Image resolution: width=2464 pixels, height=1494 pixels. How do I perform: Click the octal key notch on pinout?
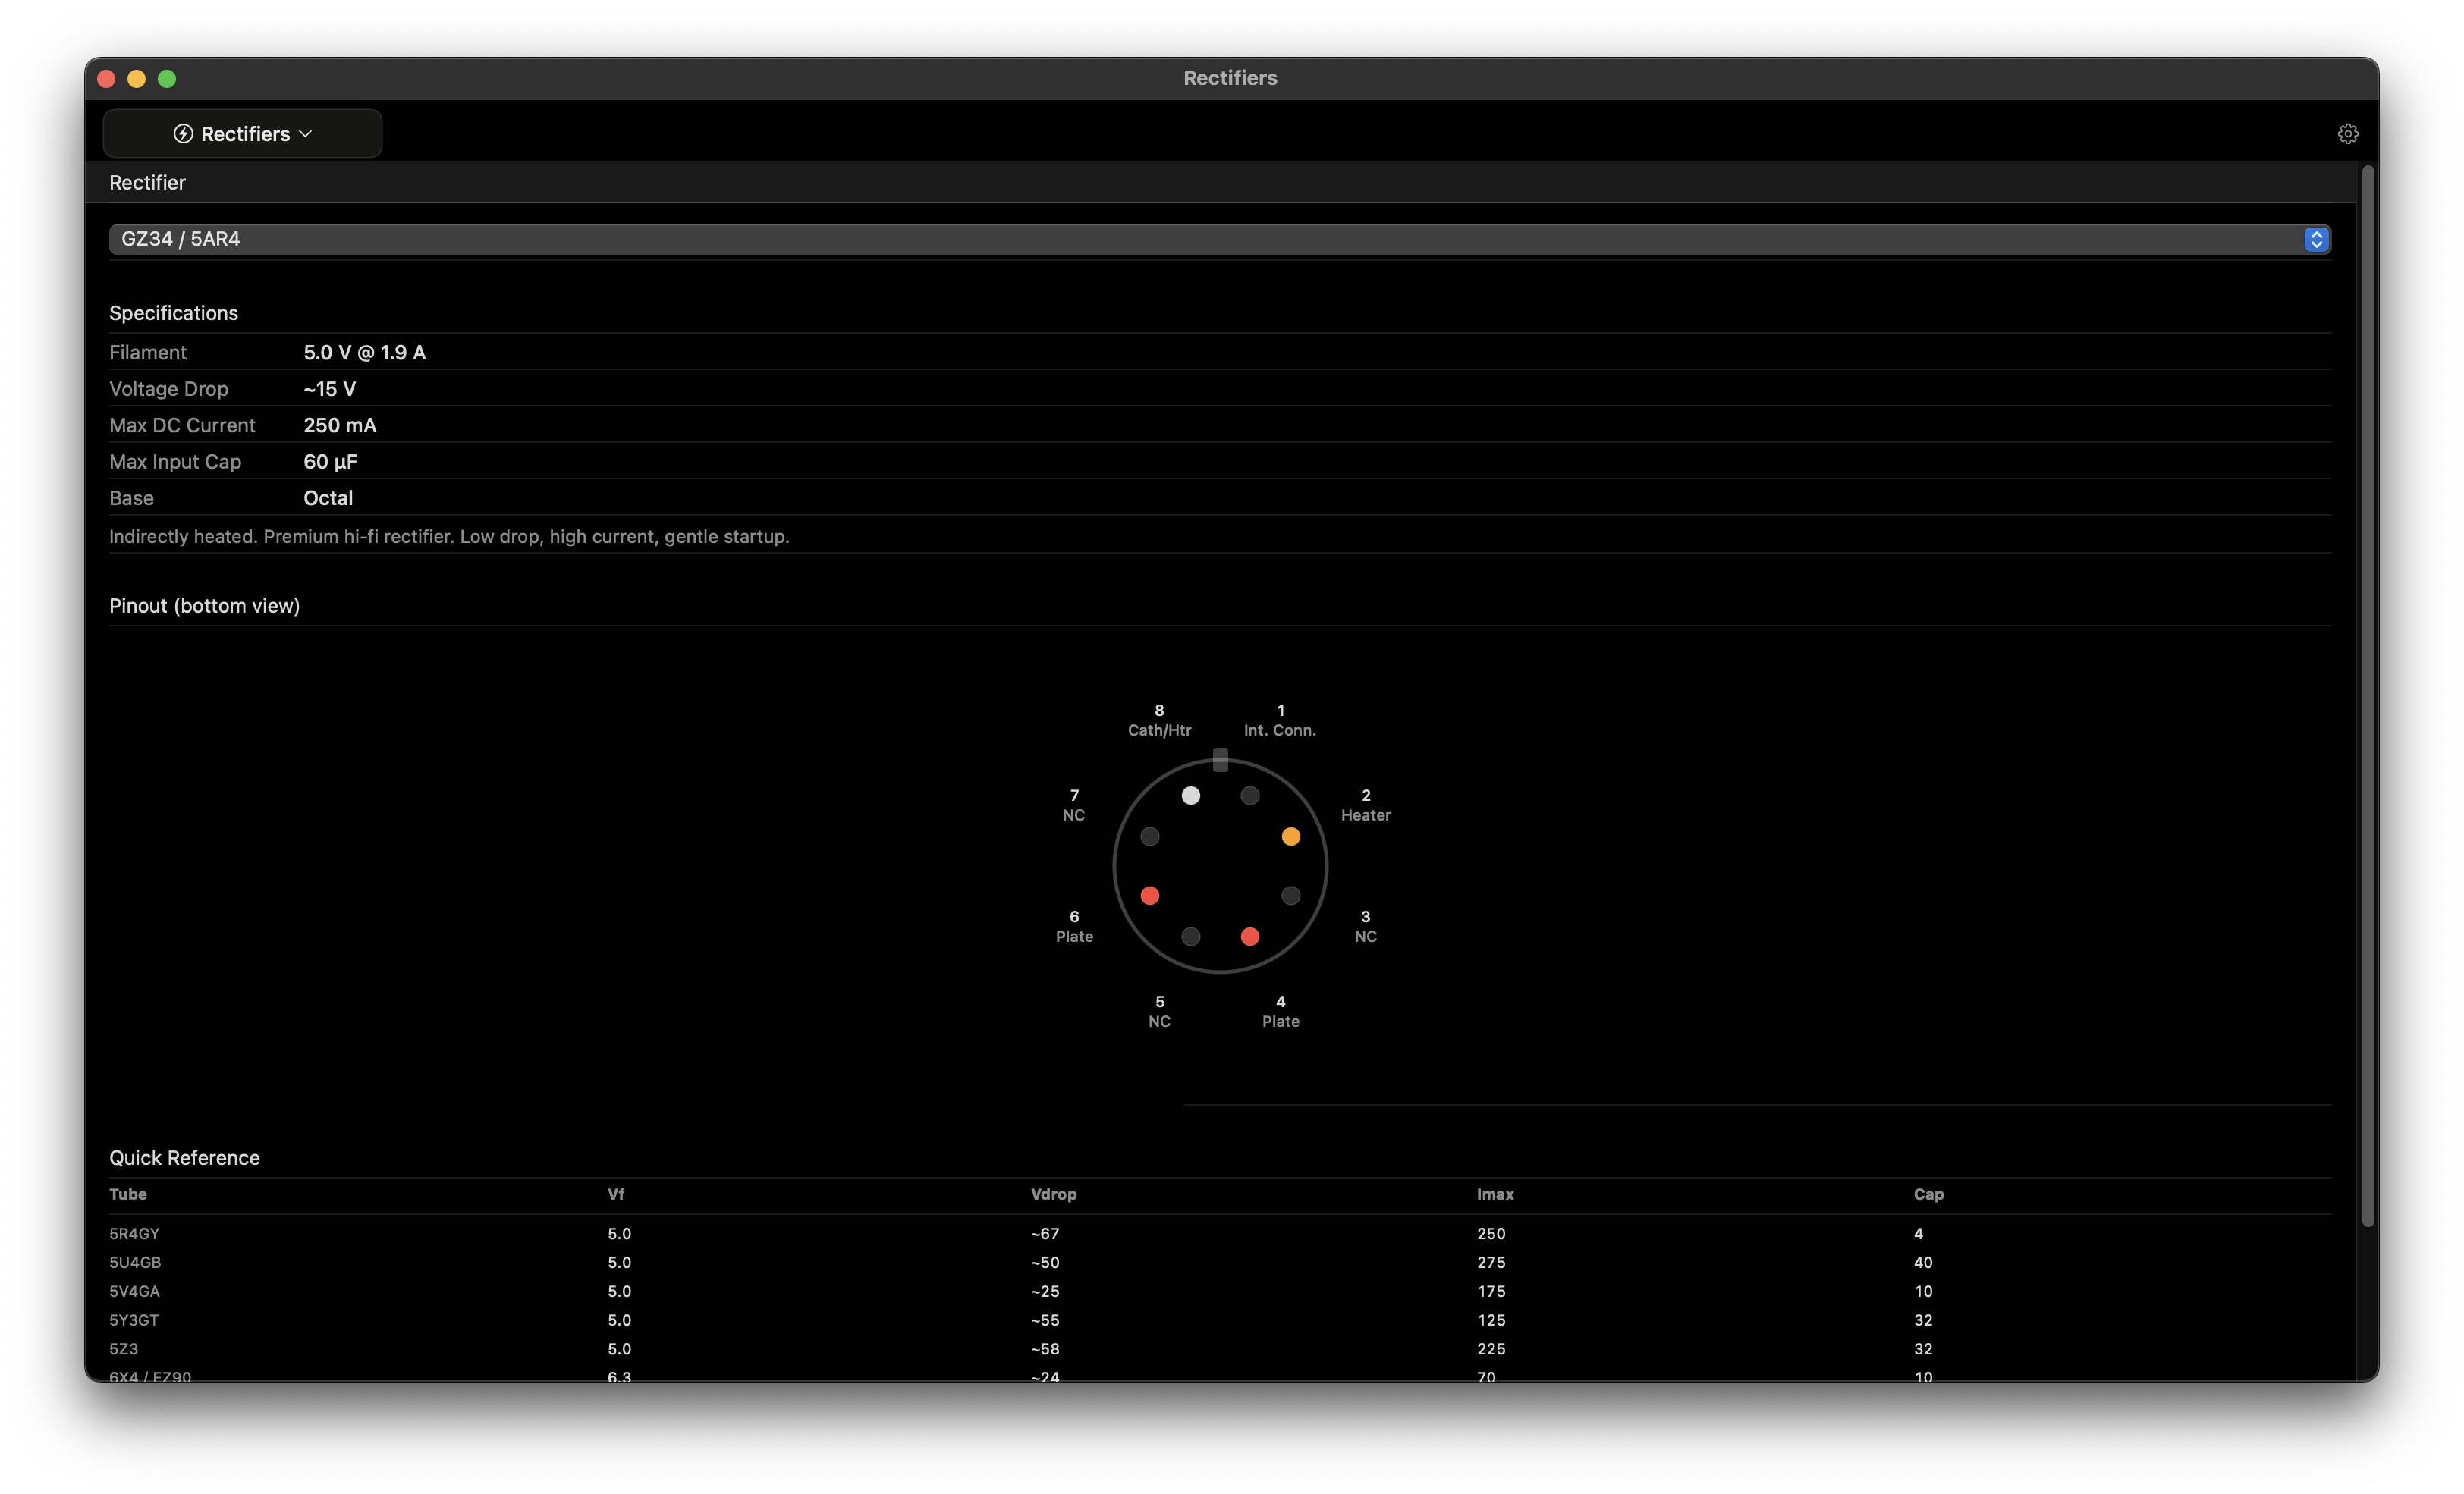(x=1220, y=760)
